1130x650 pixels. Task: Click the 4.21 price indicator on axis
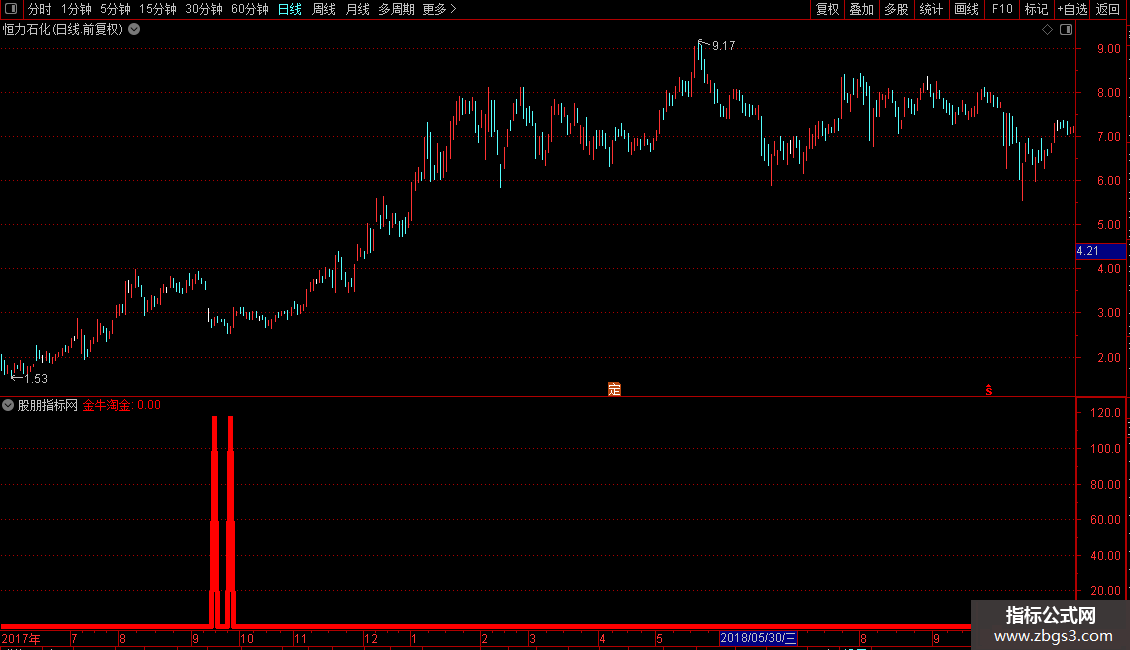(1100, 251)
